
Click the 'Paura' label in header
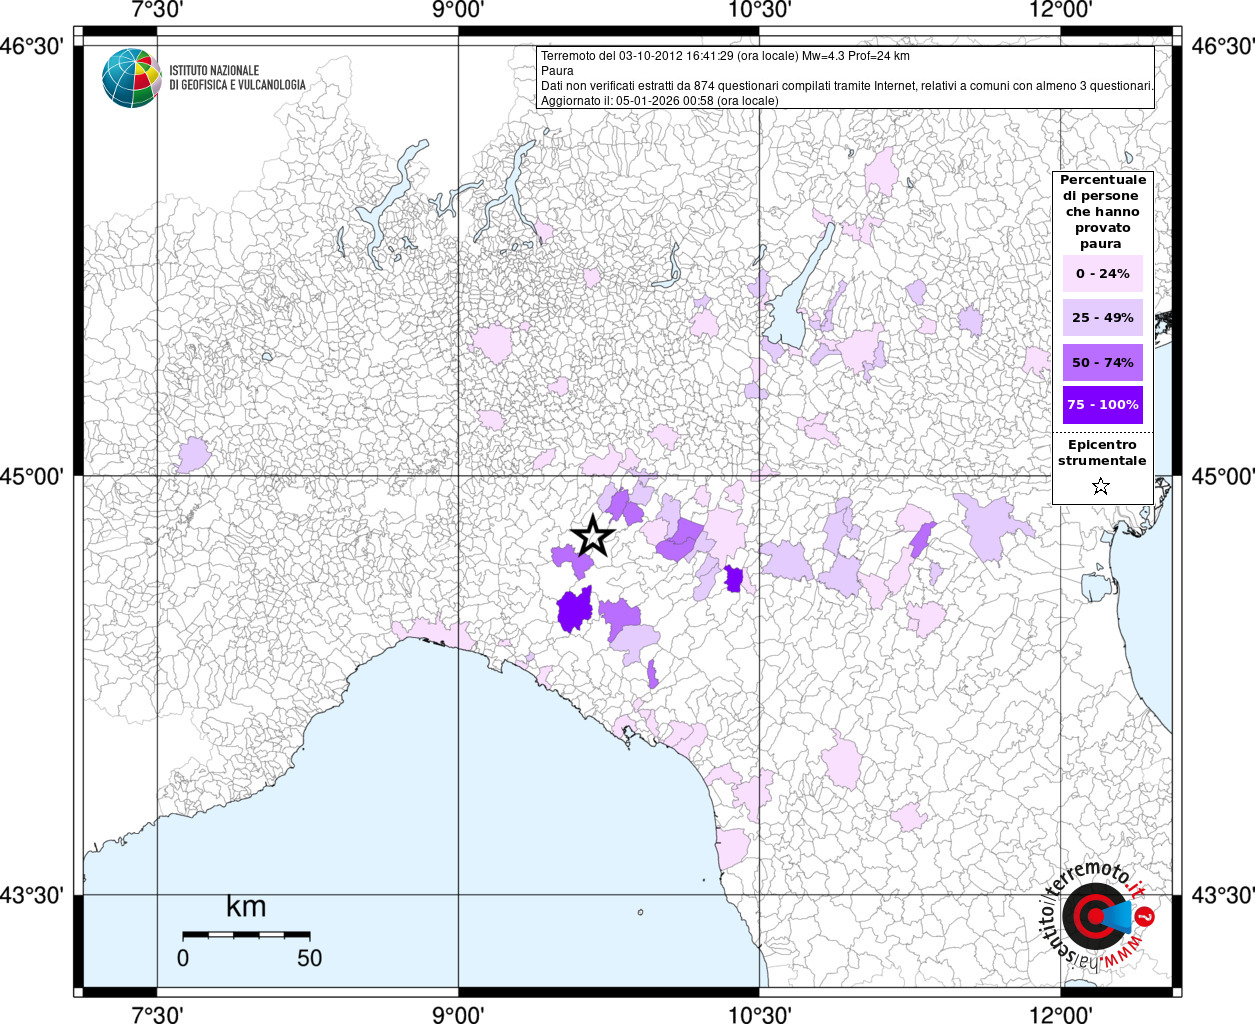(x=557, y=71)
